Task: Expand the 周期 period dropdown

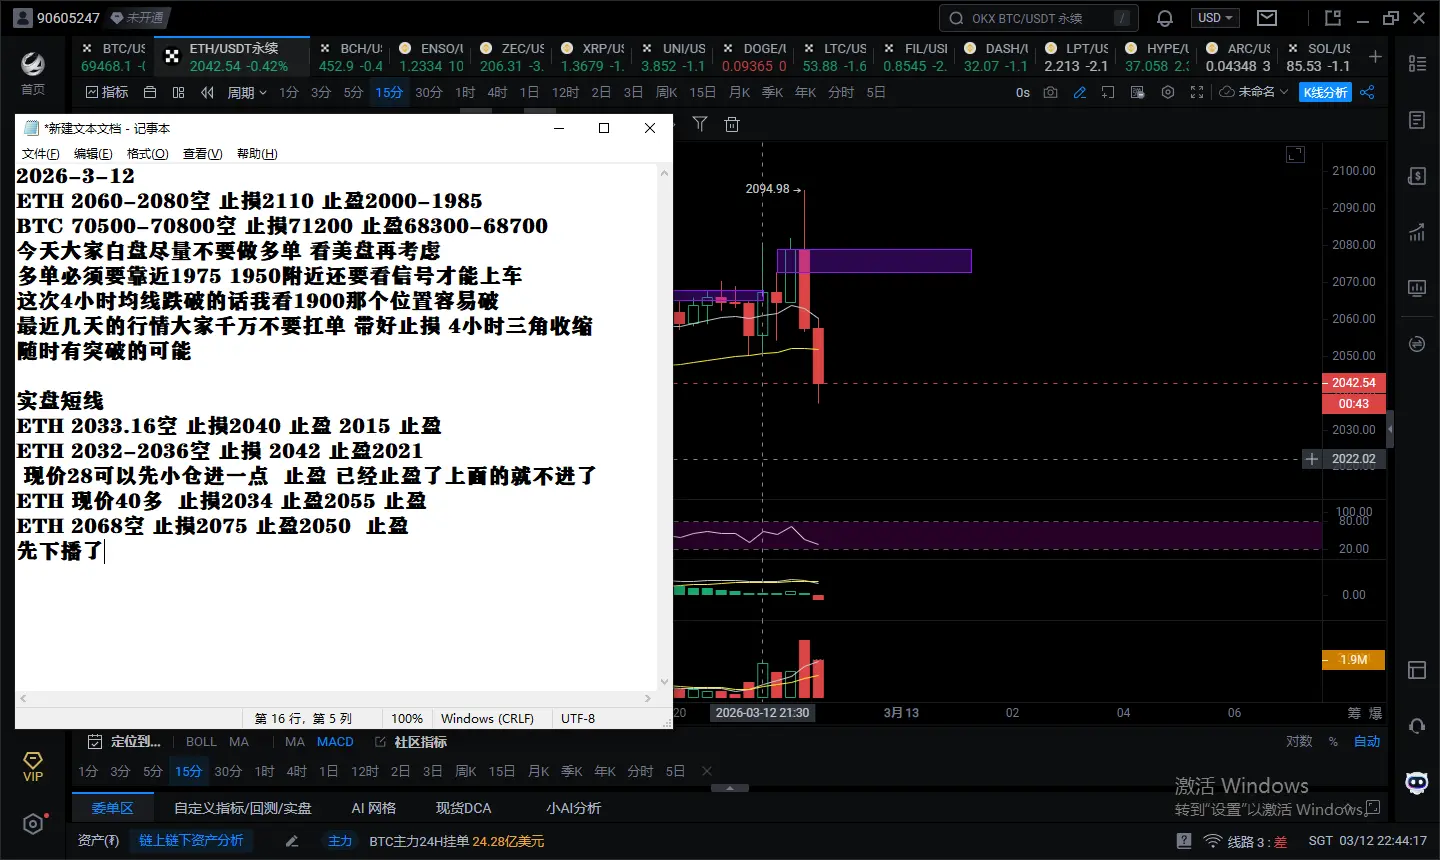Action: 247,92
